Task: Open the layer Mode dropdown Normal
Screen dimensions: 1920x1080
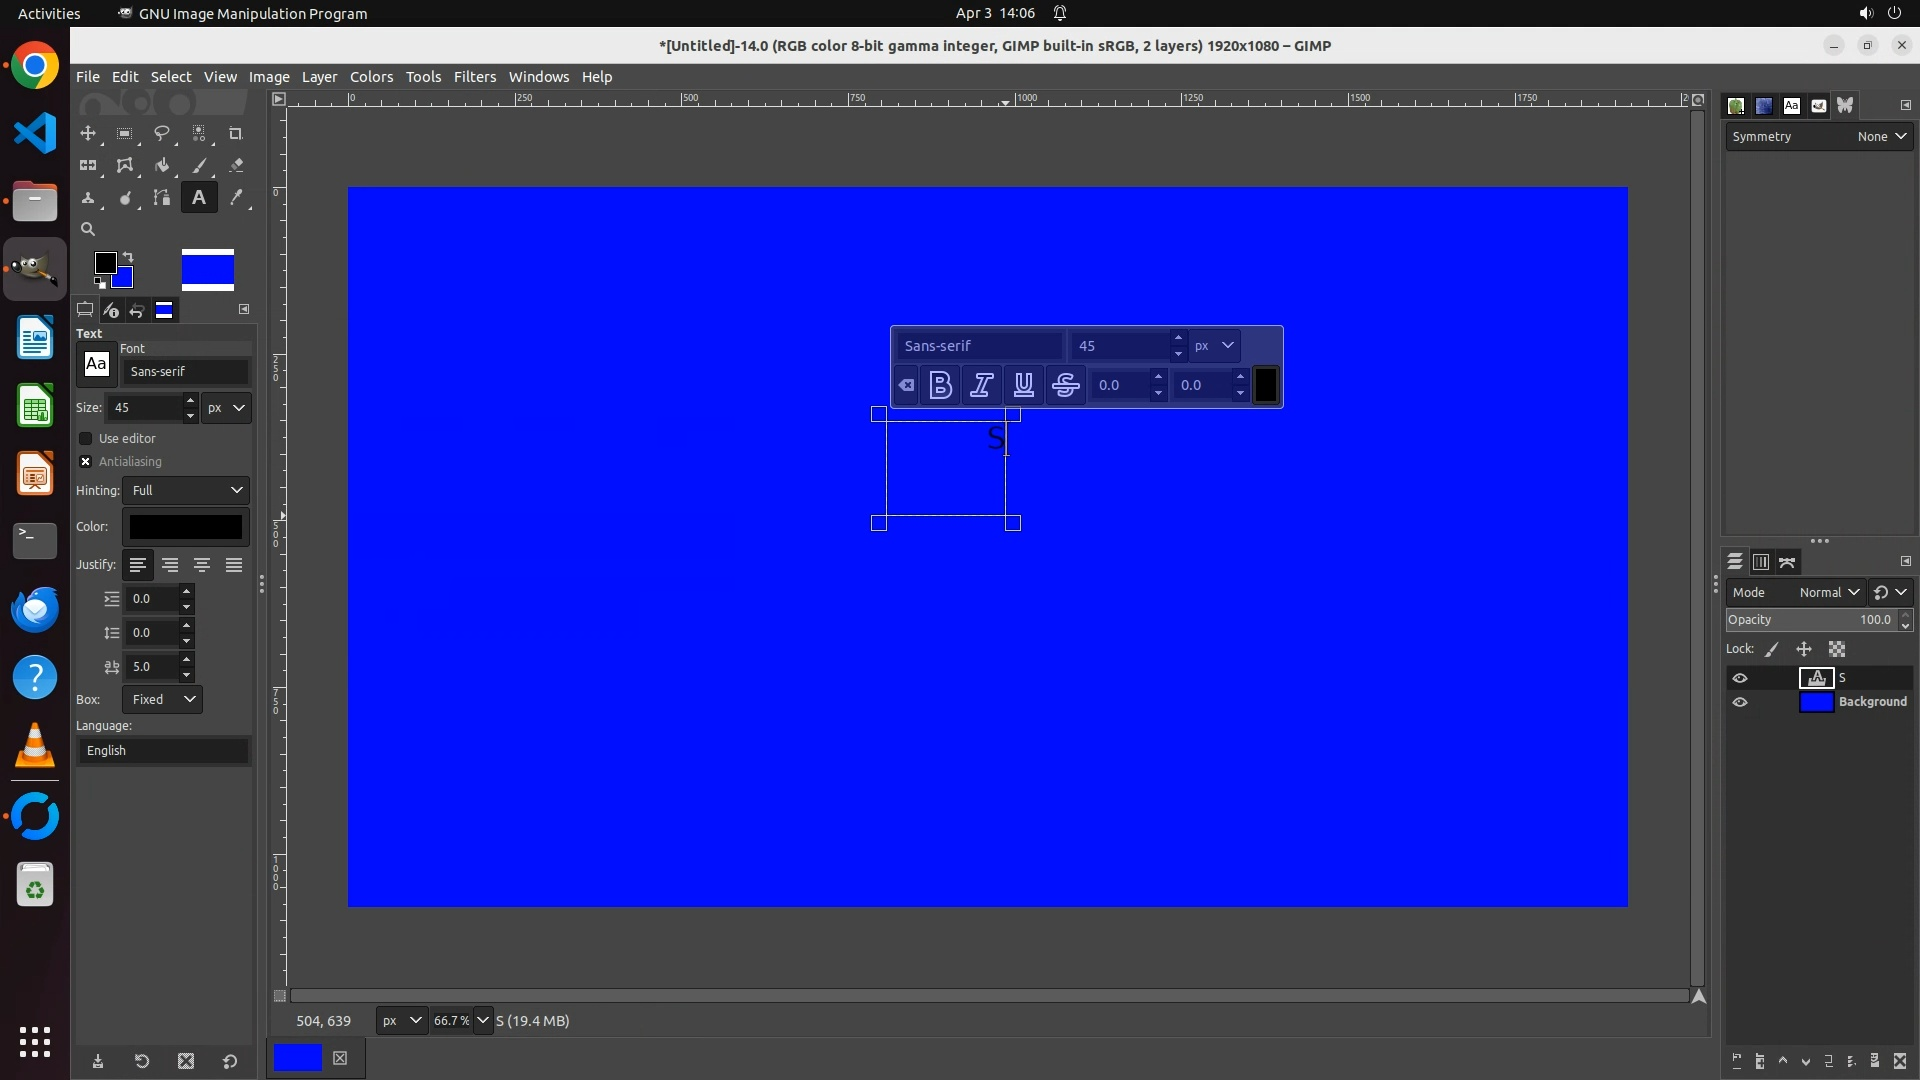Action: (1828, 592)
